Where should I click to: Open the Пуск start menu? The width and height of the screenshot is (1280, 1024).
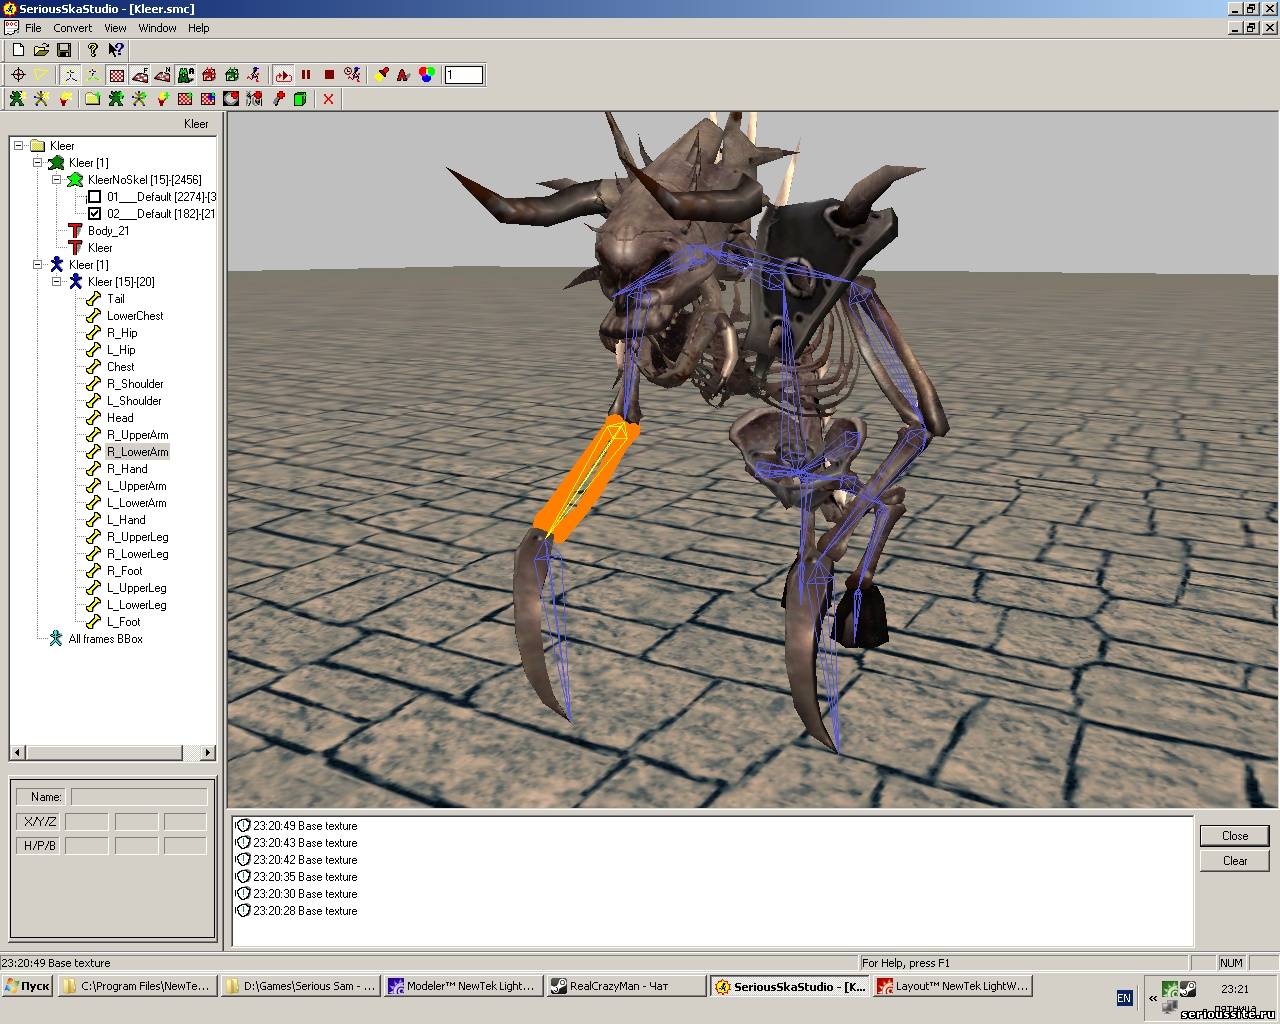27,986
